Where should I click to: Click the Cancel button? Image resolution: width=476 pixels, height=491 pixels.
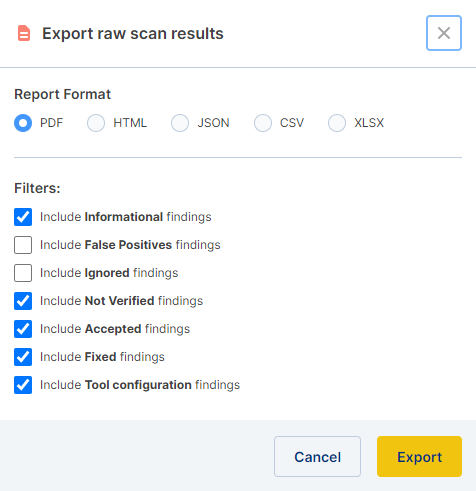coord(317,456)
